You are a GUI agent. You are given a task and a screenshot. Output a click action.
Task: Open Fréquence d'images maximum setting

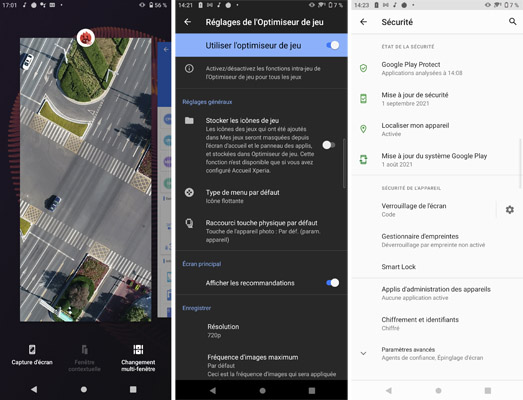click(262, 365)
